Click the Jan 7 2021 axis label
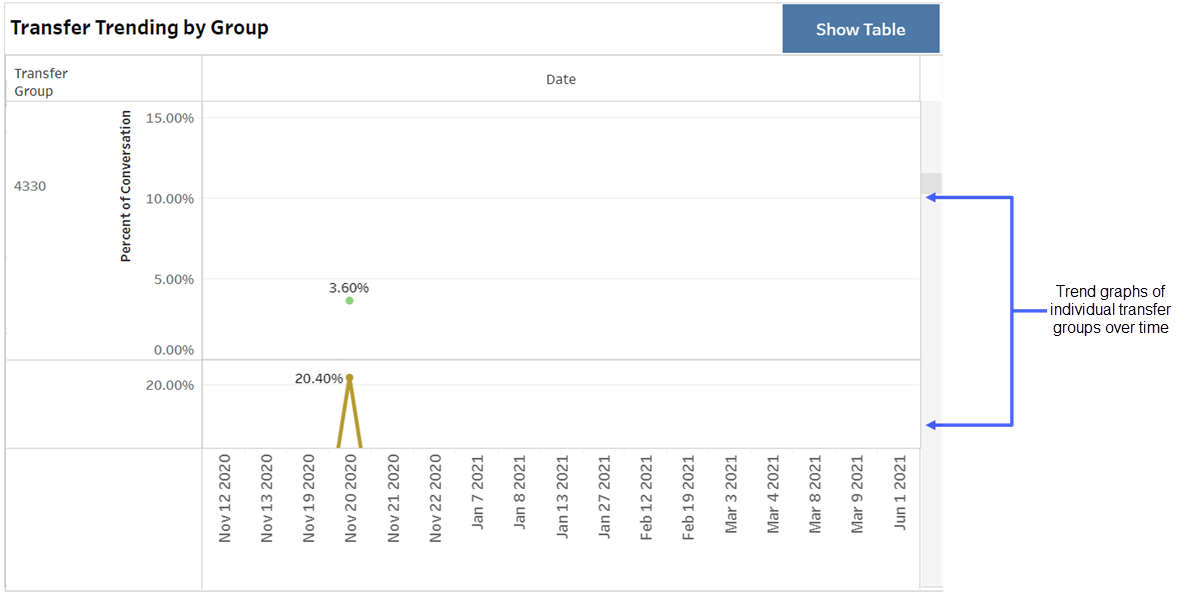This screenshot has width=1185, height=592. coord(478,498)
